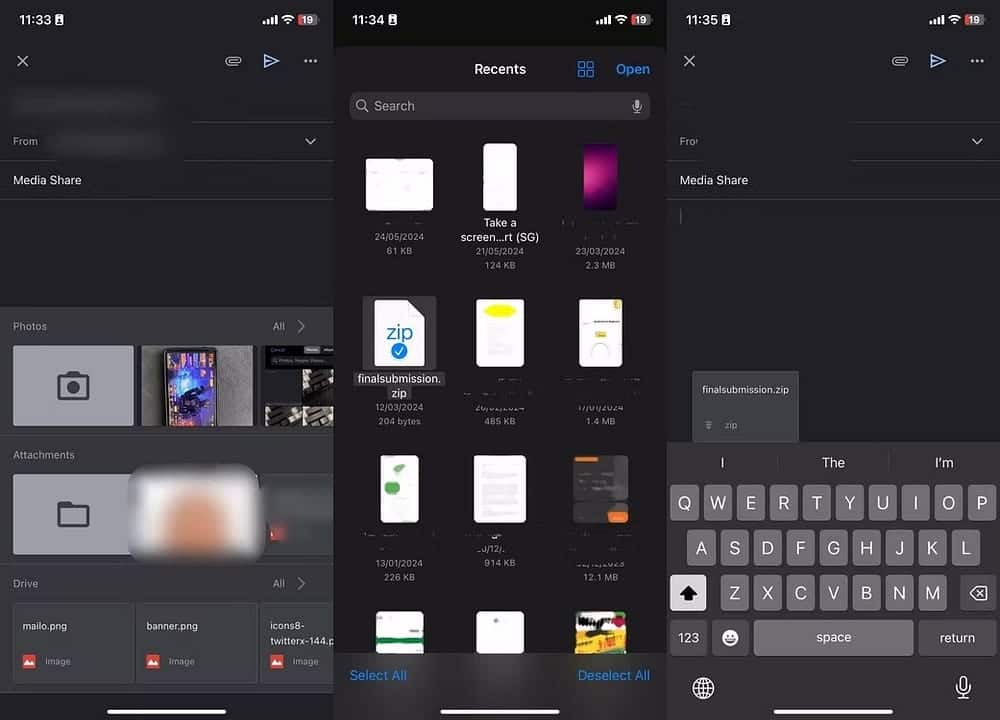Choose the keyboard suggestion "I'm"
The height and width of the screenshot is (720, 1000).
944,462
